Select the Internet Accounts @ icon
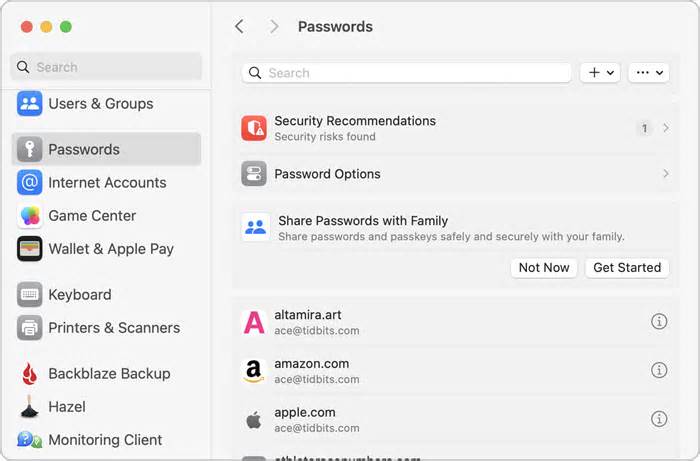The width and height of the screenshot is (700, 461). (29, 183)
